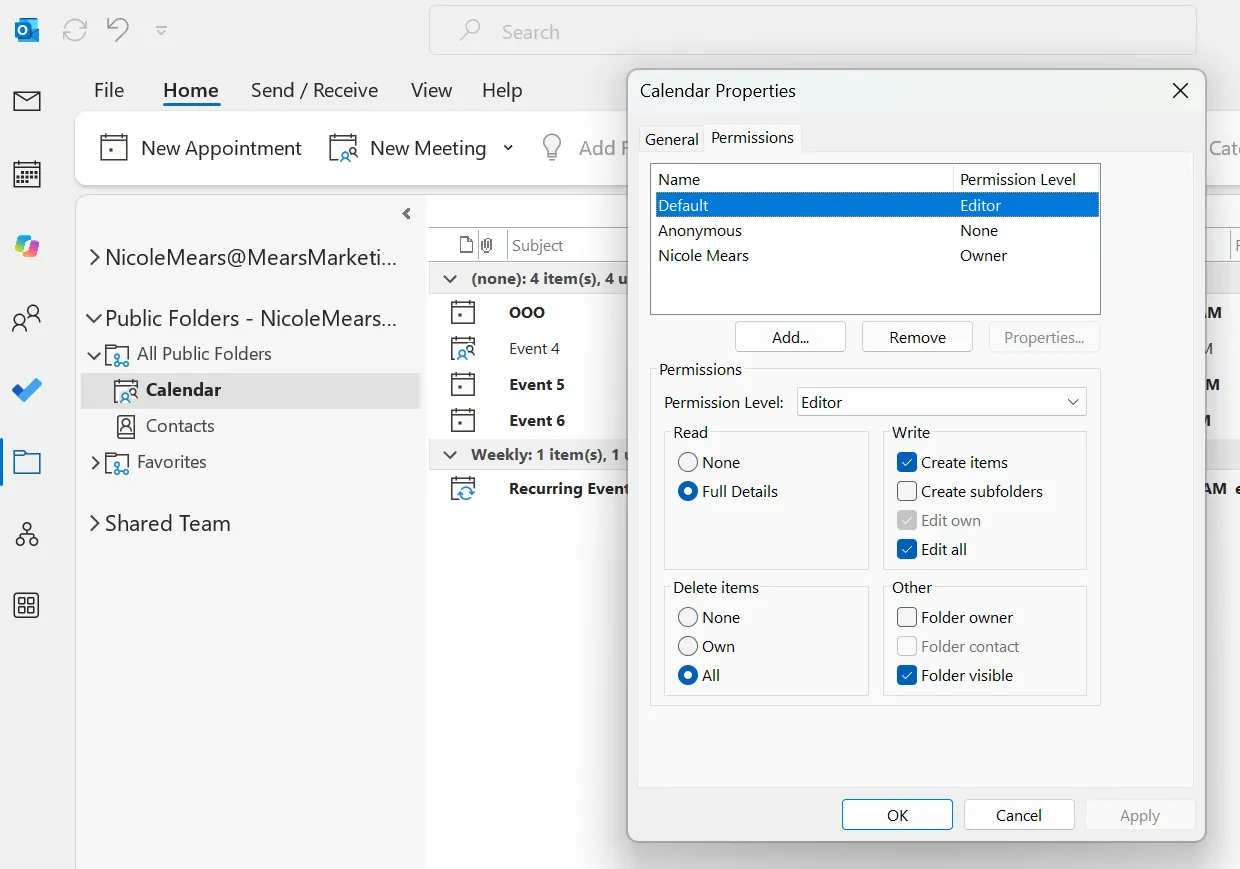Click the item type column header icon
Screen dimensions: 1240x869
[x=465, y=245]
